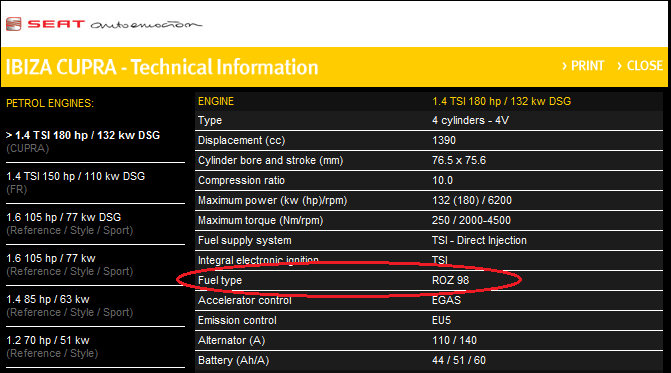Click the value '250 / 2000-4500'
This screenshot has height=373, width=671.
coord(471,220)
